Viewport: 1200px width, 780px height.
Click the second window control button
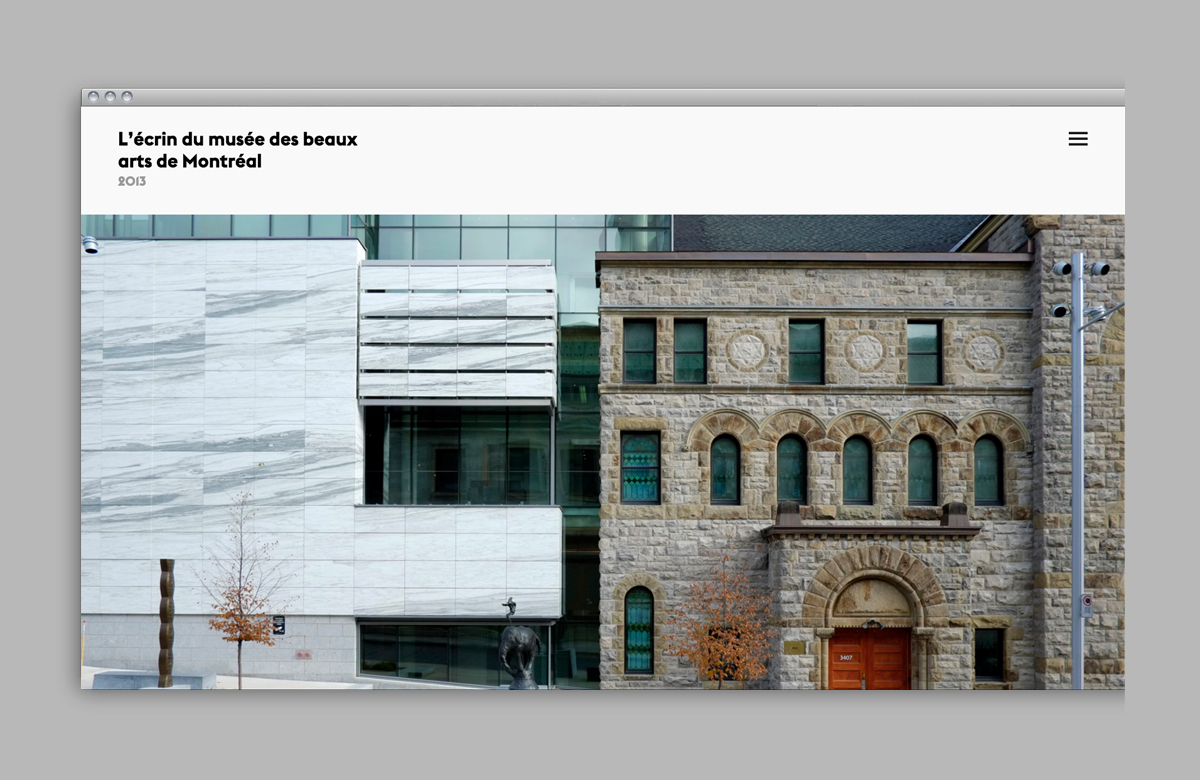110,97
